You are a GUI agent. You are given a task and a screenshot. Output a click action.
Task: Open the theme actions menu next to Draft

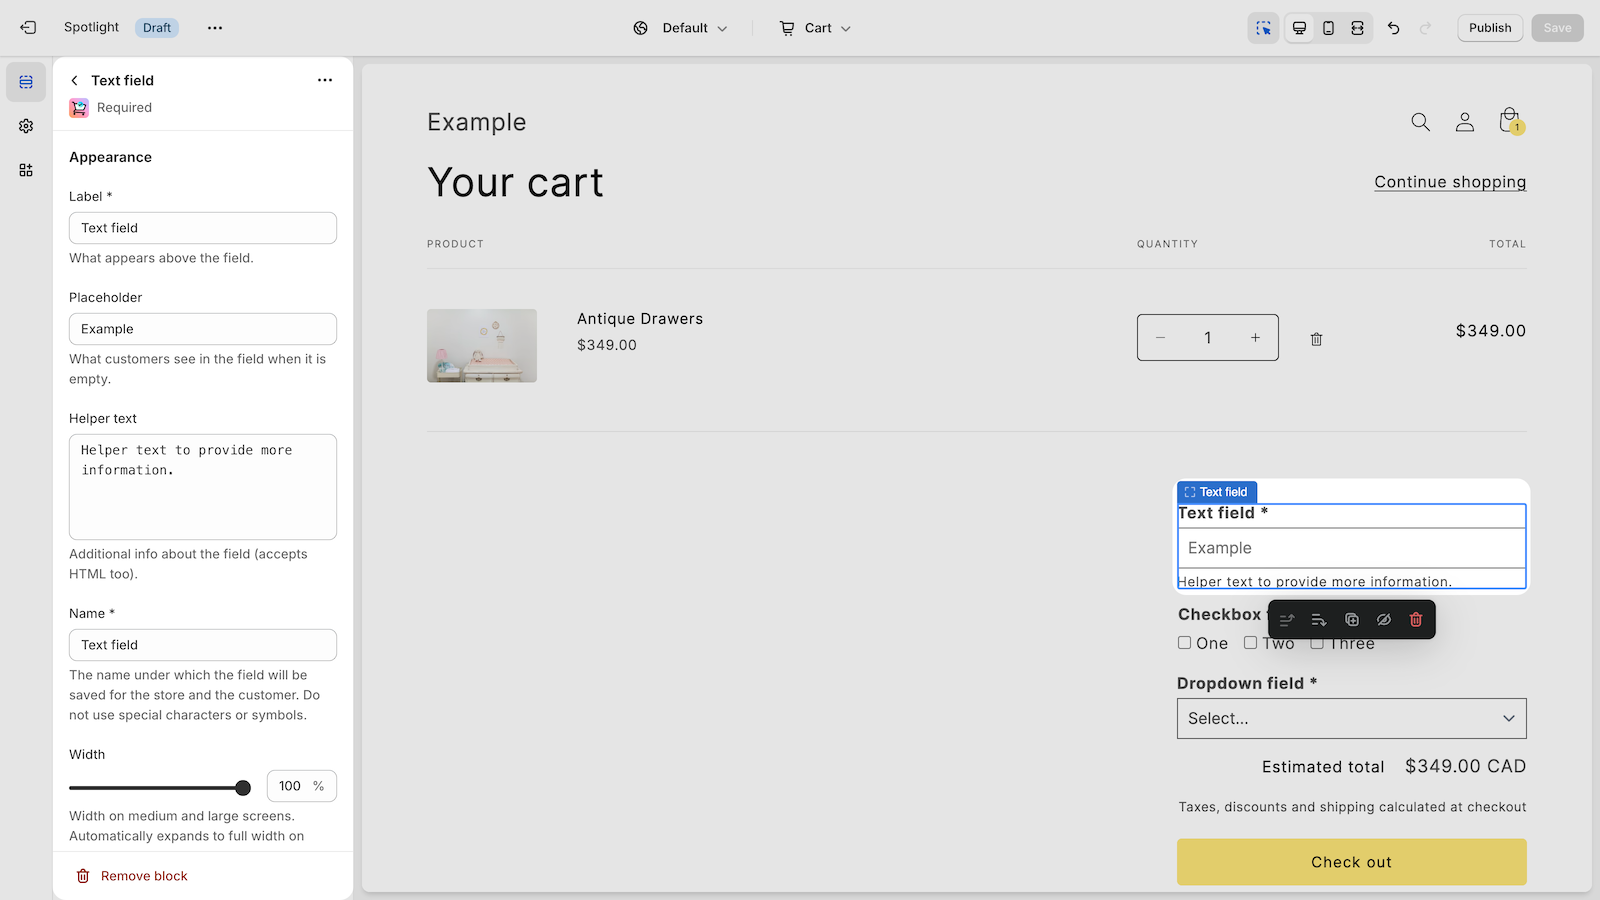215,28
